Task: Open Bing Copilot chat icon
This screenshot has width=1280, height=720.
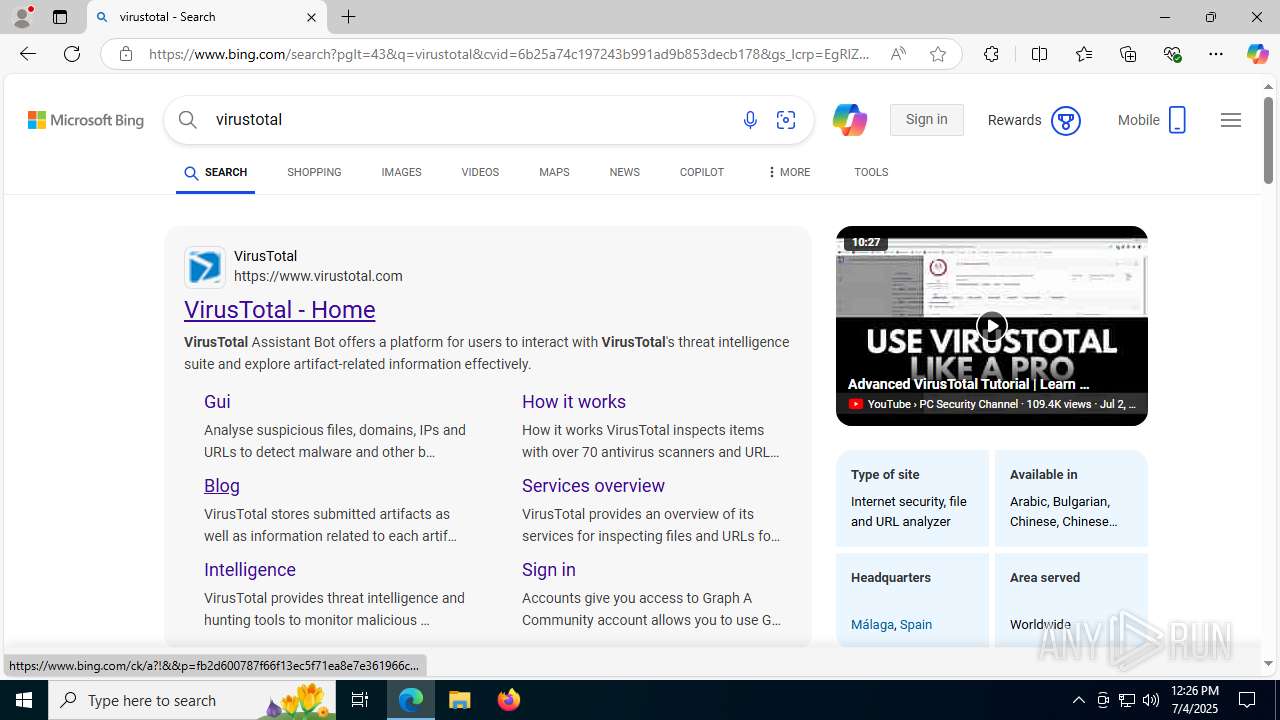Action: point(849,120)
